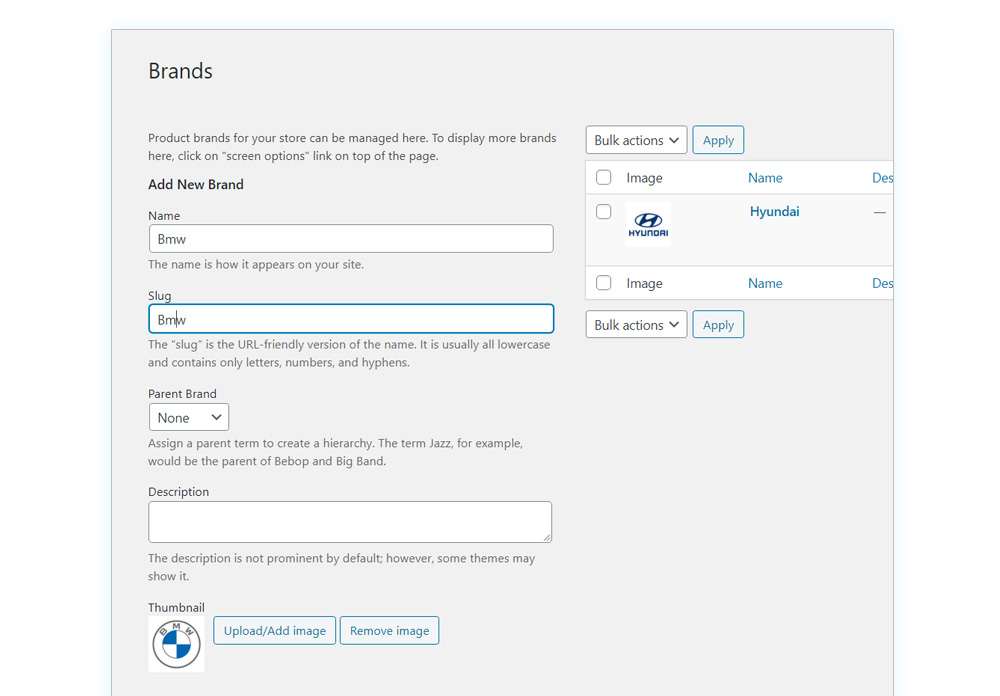Click Apply button below the brands table
The image size is (1000, 696).
(718, 325)
